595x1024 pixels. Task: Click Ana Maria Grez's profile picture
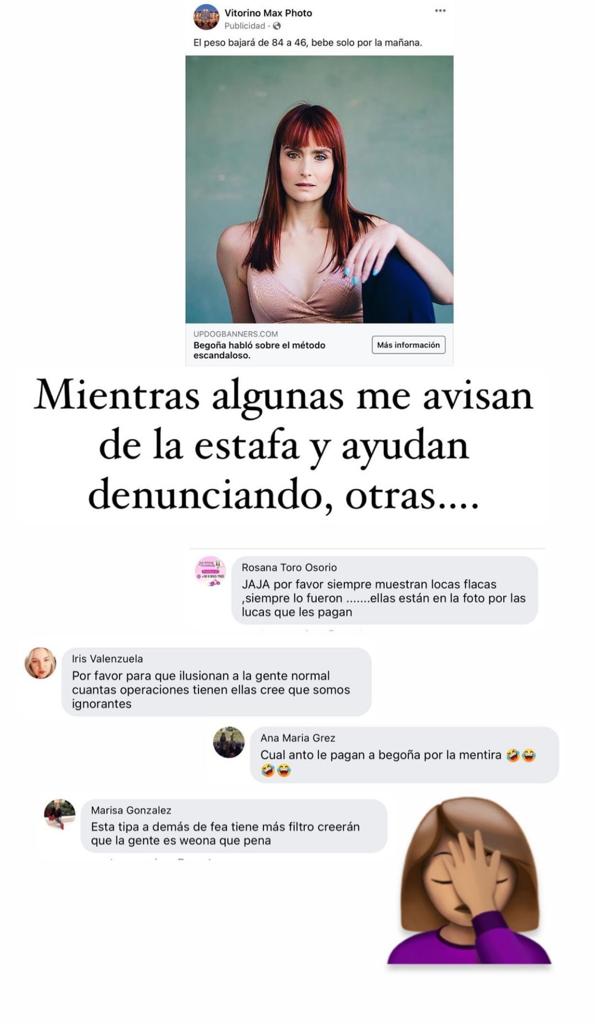click(229, 742)
